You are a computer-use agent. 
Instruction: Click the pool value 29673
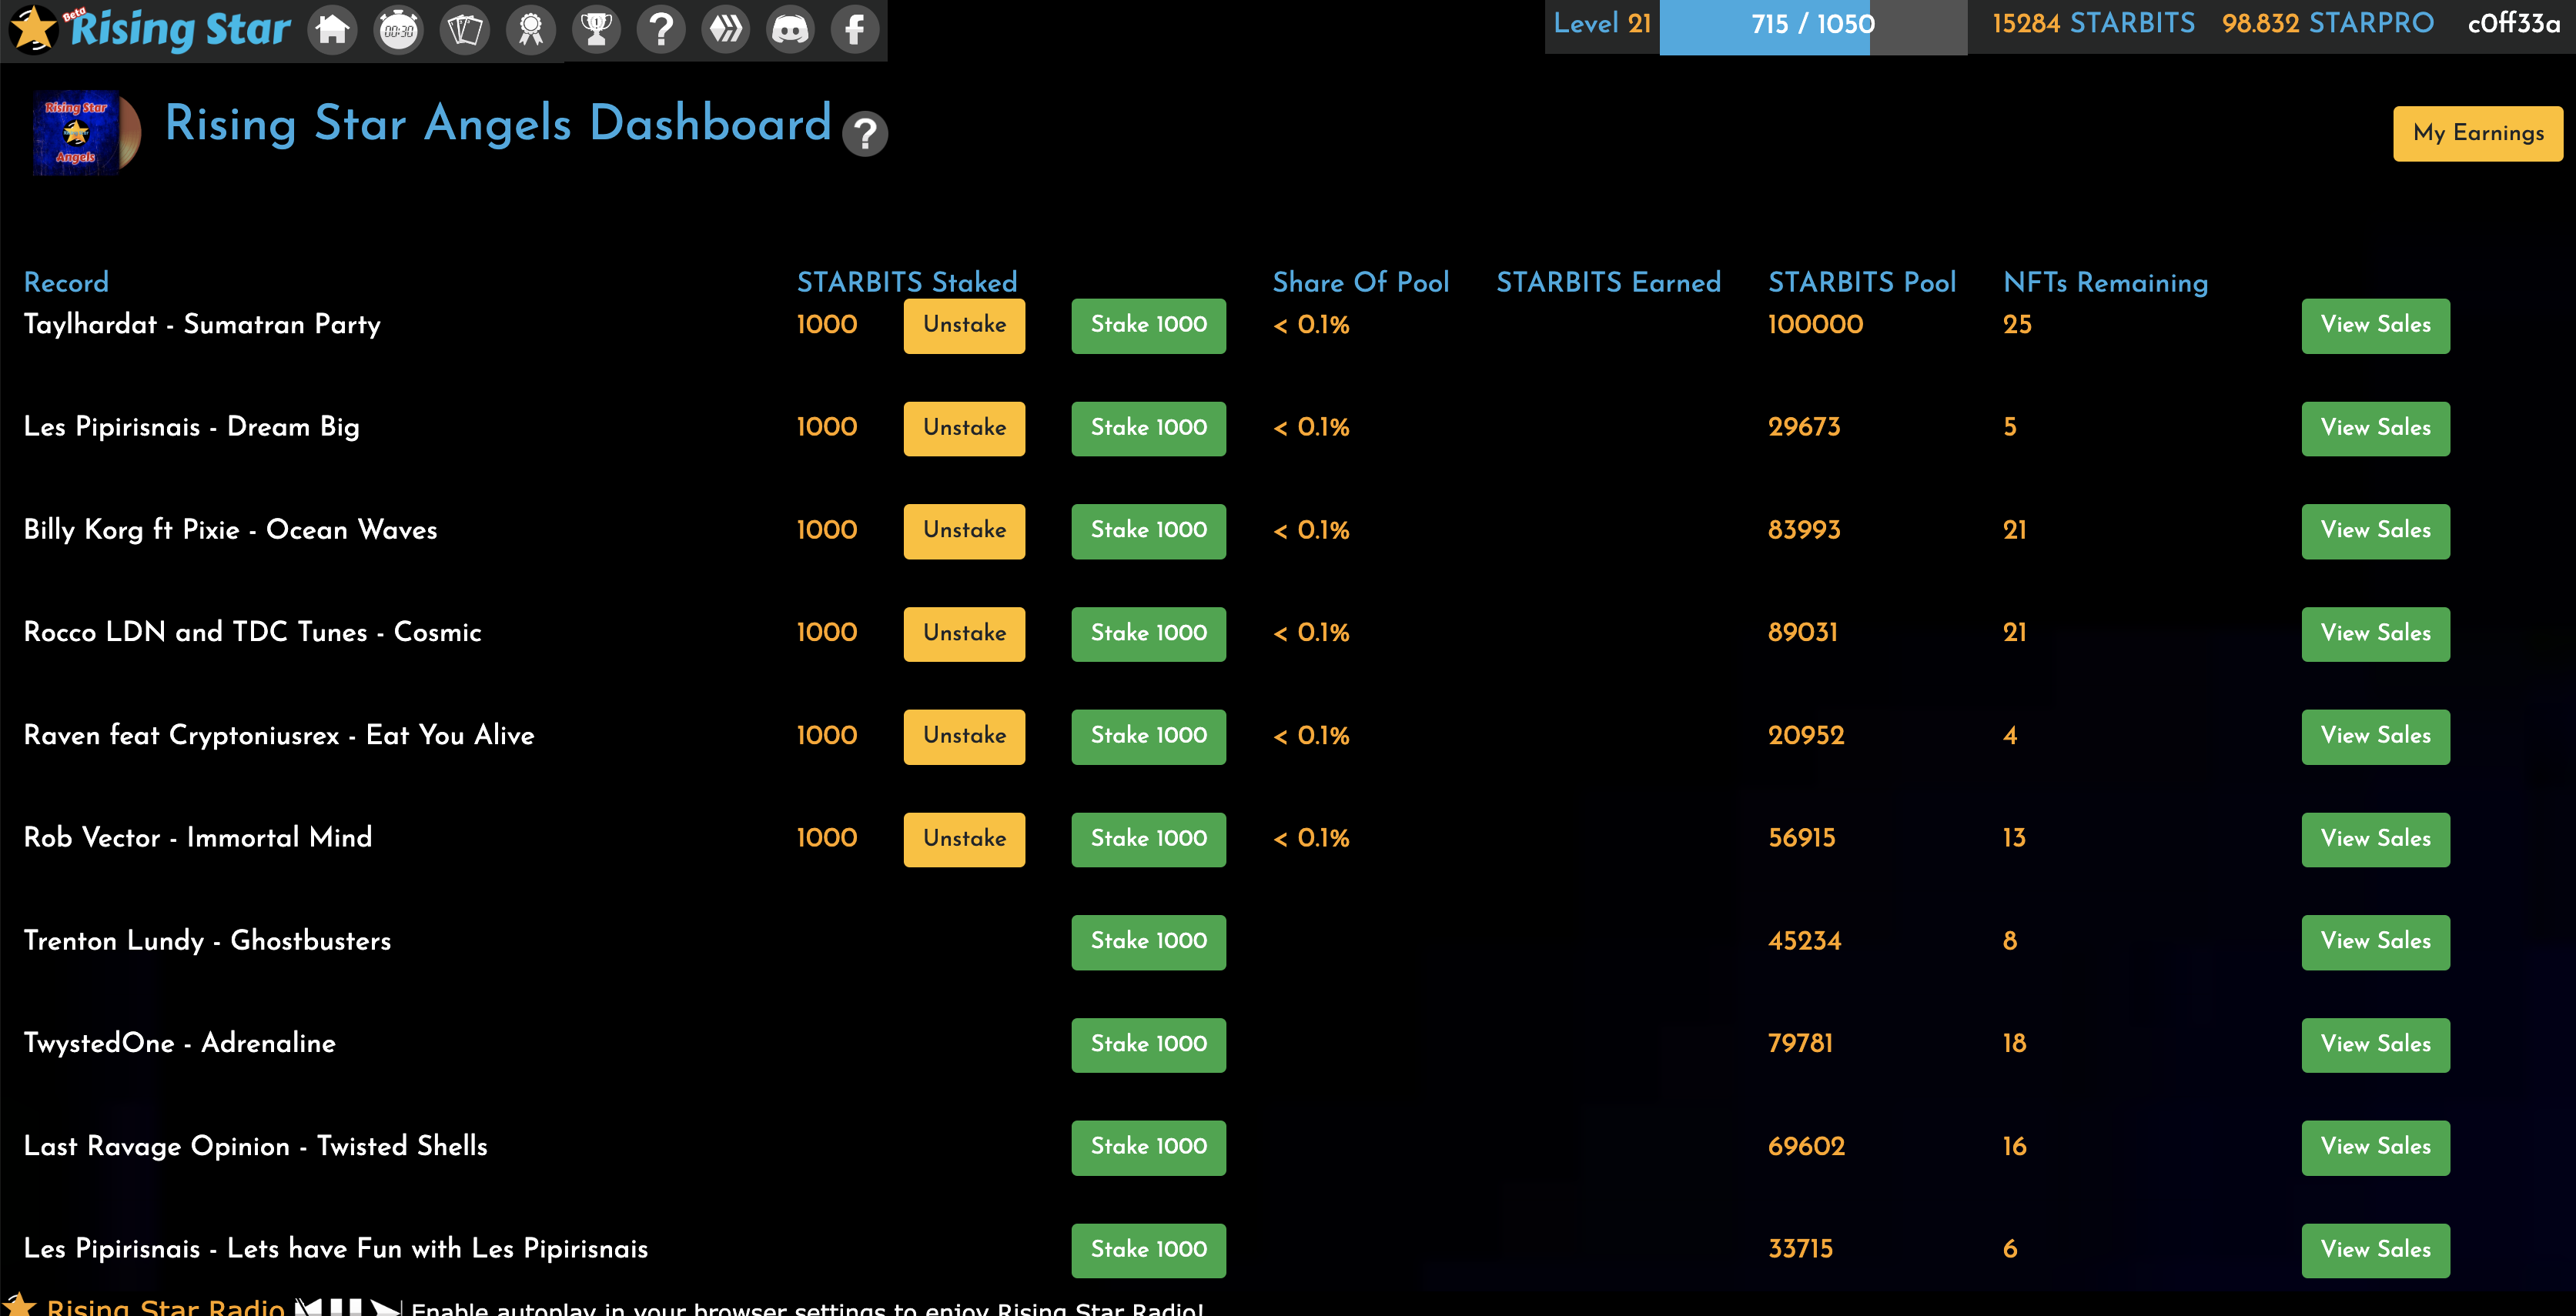[x=1804, y=428]
